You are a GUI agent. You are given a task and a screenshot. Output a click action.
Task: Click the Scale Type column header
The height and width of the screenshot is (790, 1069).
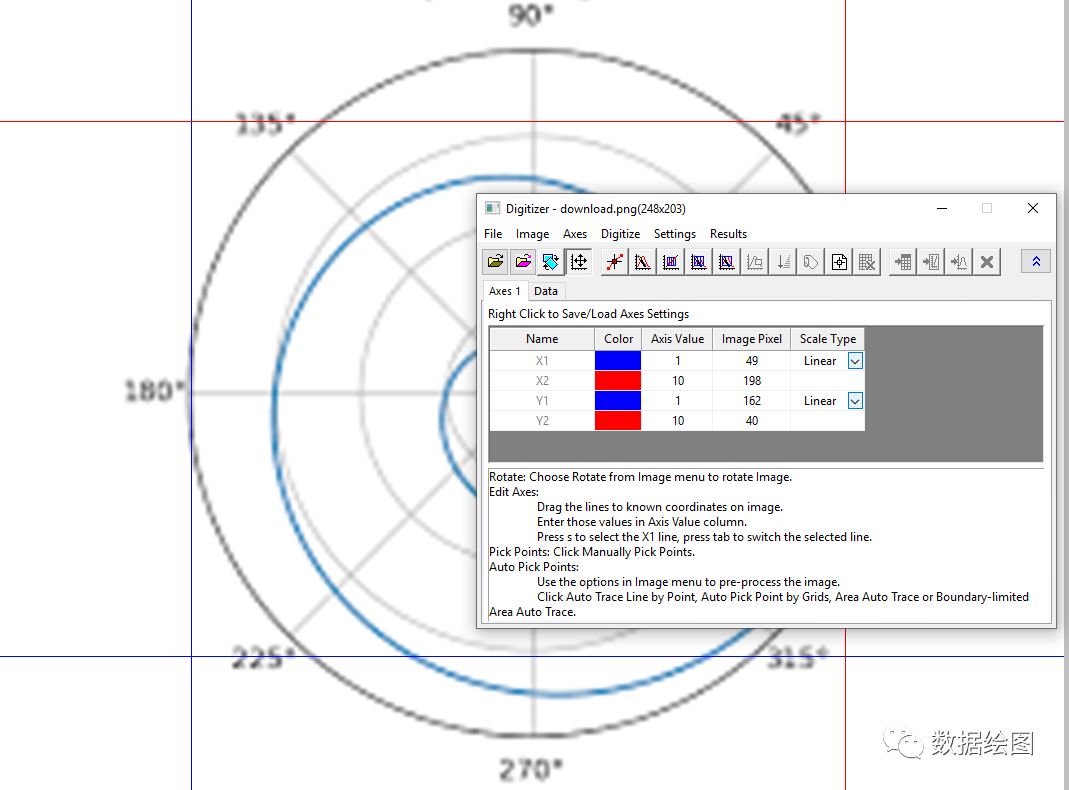(828, 339)
